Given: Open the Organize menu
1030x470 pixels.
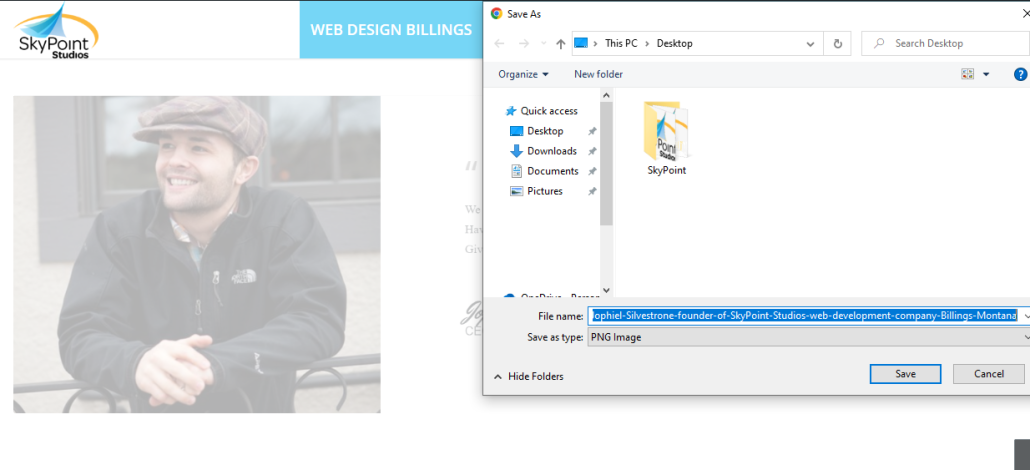Looking at the screenshot, I should pos(523,74).
